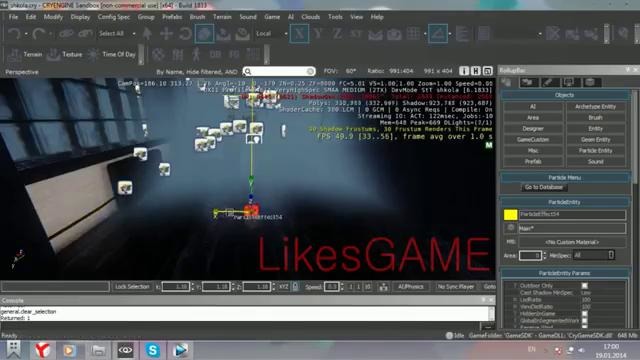Click the viewport search field
Viewport: 640px width, 360px height.
pyautogui.click(x=279, y=71)
